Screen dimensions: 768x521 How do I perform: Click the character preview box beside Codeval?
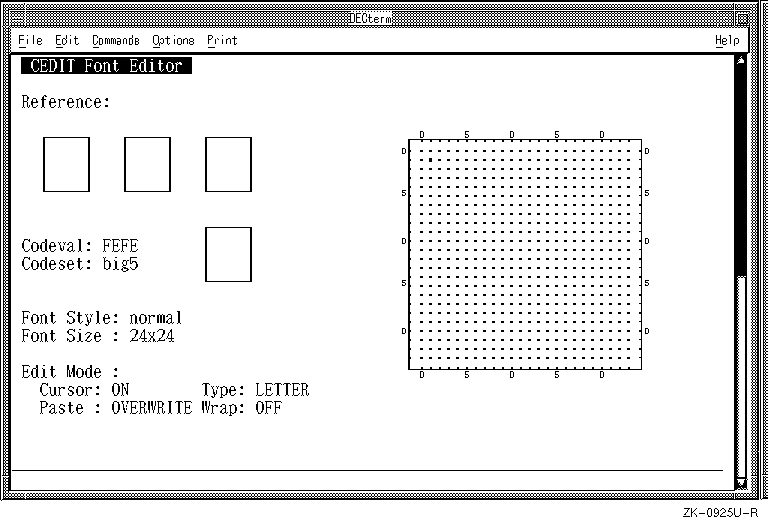coord(228,254)
